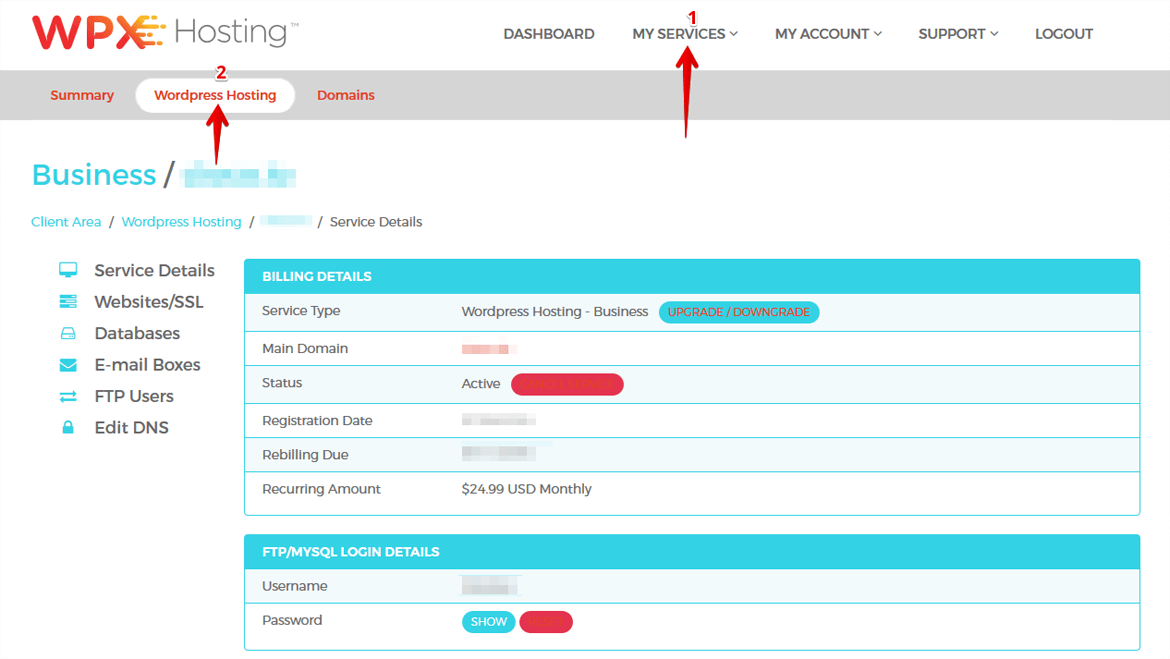Click the red button next to Active status
The width and height of the screenshot is (1170, 659).
pyautogui.click(x=567, y=384)
